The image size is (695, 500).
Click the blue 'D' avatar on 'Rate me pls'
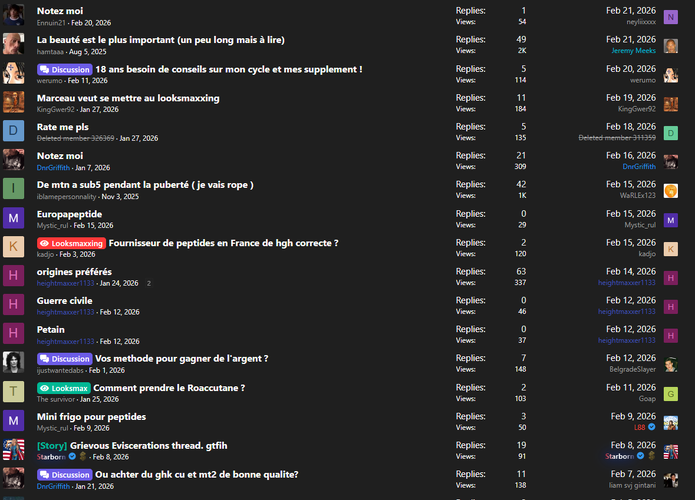[x=14, y=131]
